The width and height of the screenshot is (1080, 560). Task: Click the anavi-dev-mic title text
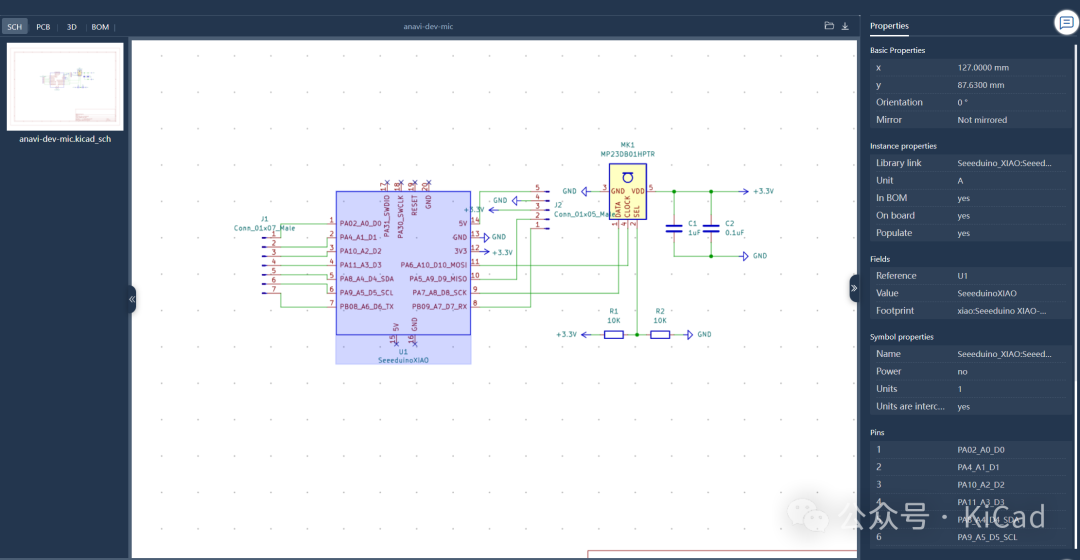[428, 26]
